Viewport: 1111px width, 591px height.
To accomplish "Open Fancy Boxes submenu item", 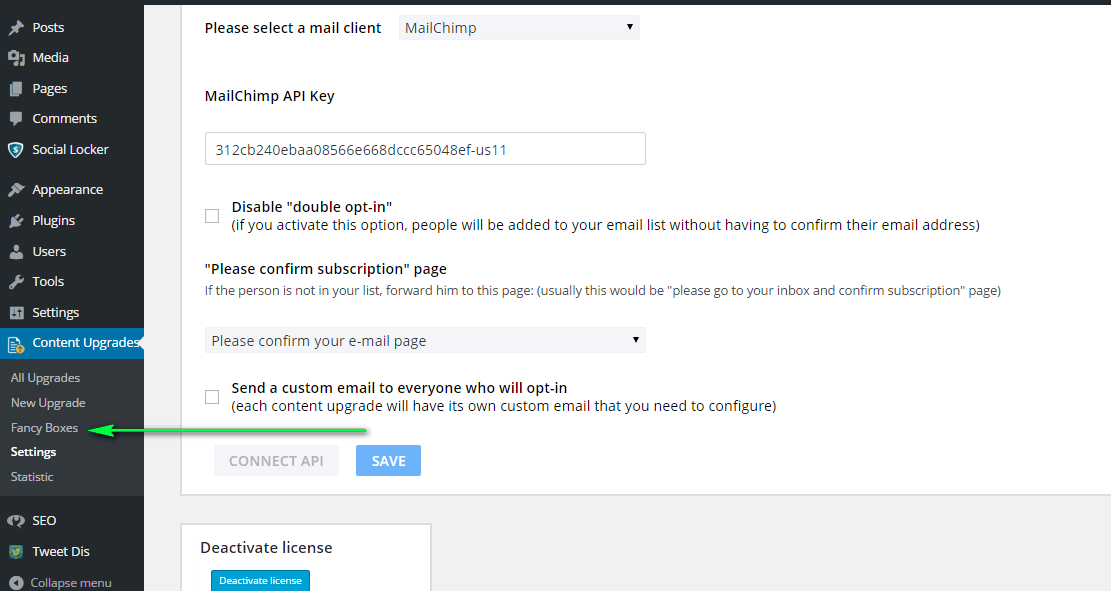I will 44,428.
